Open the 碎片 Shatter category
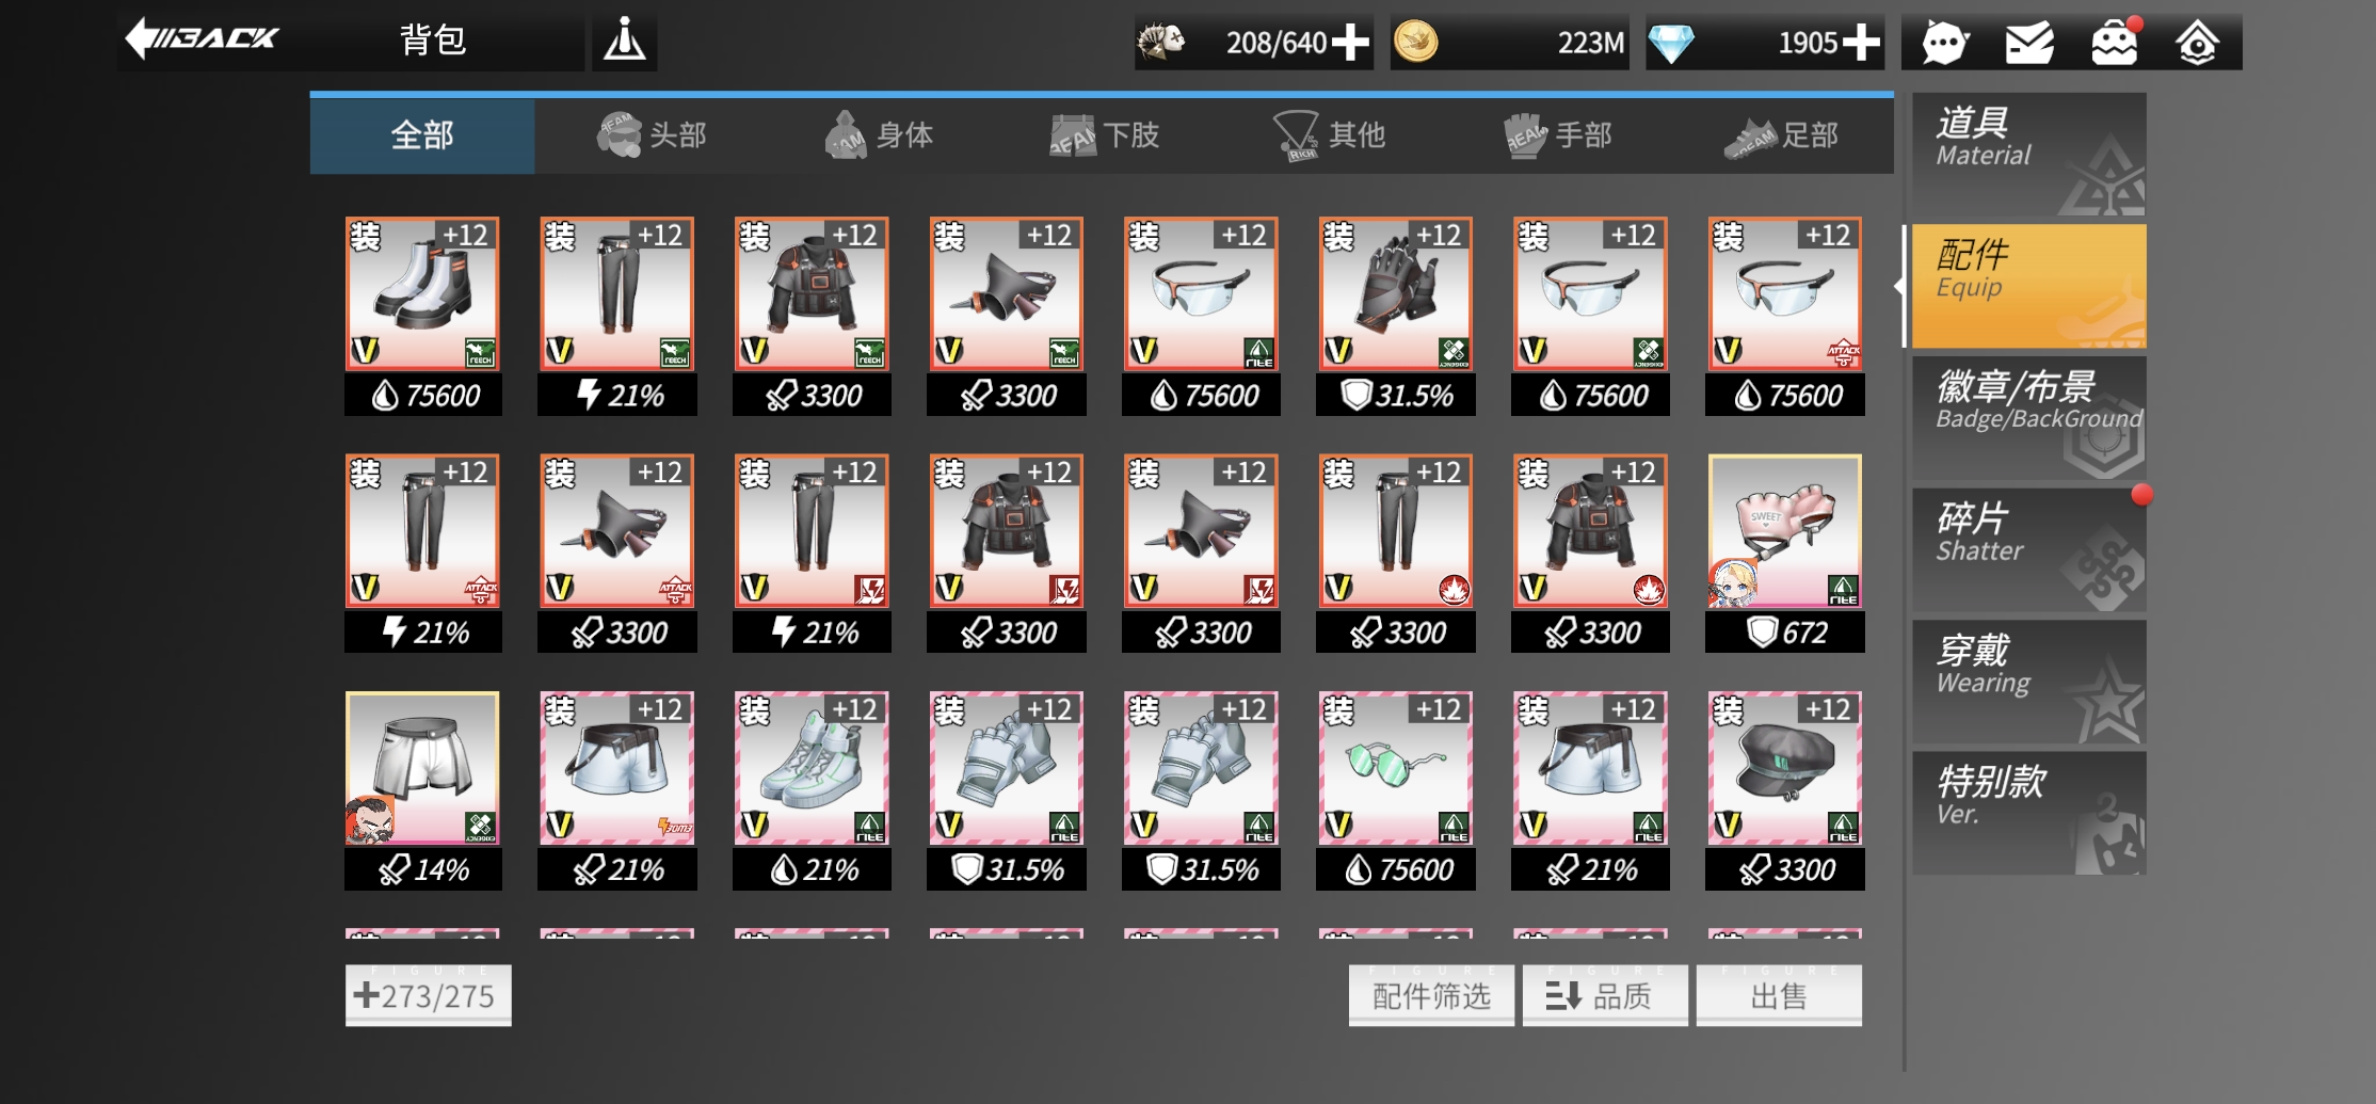The width and height of the screenshot is (2376, 1104). coord(2029,550)
